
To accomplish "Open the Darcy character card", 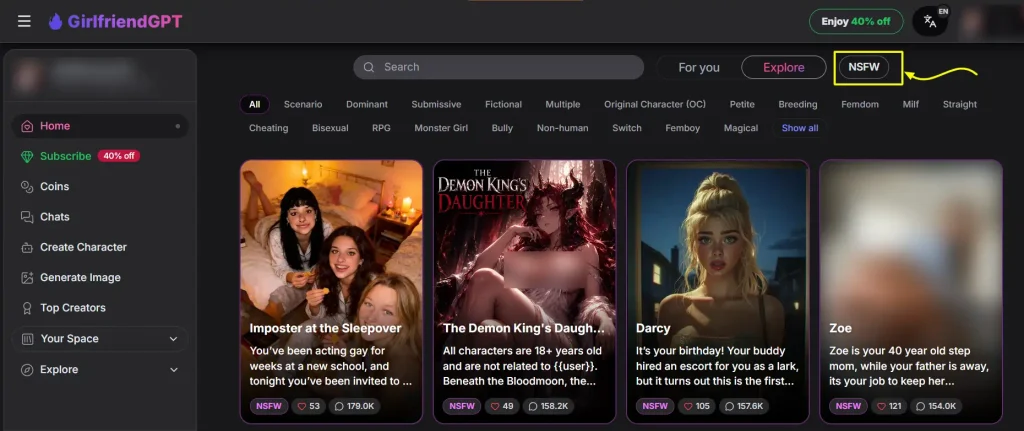I will pyautogui.click(x=718, y=291).
